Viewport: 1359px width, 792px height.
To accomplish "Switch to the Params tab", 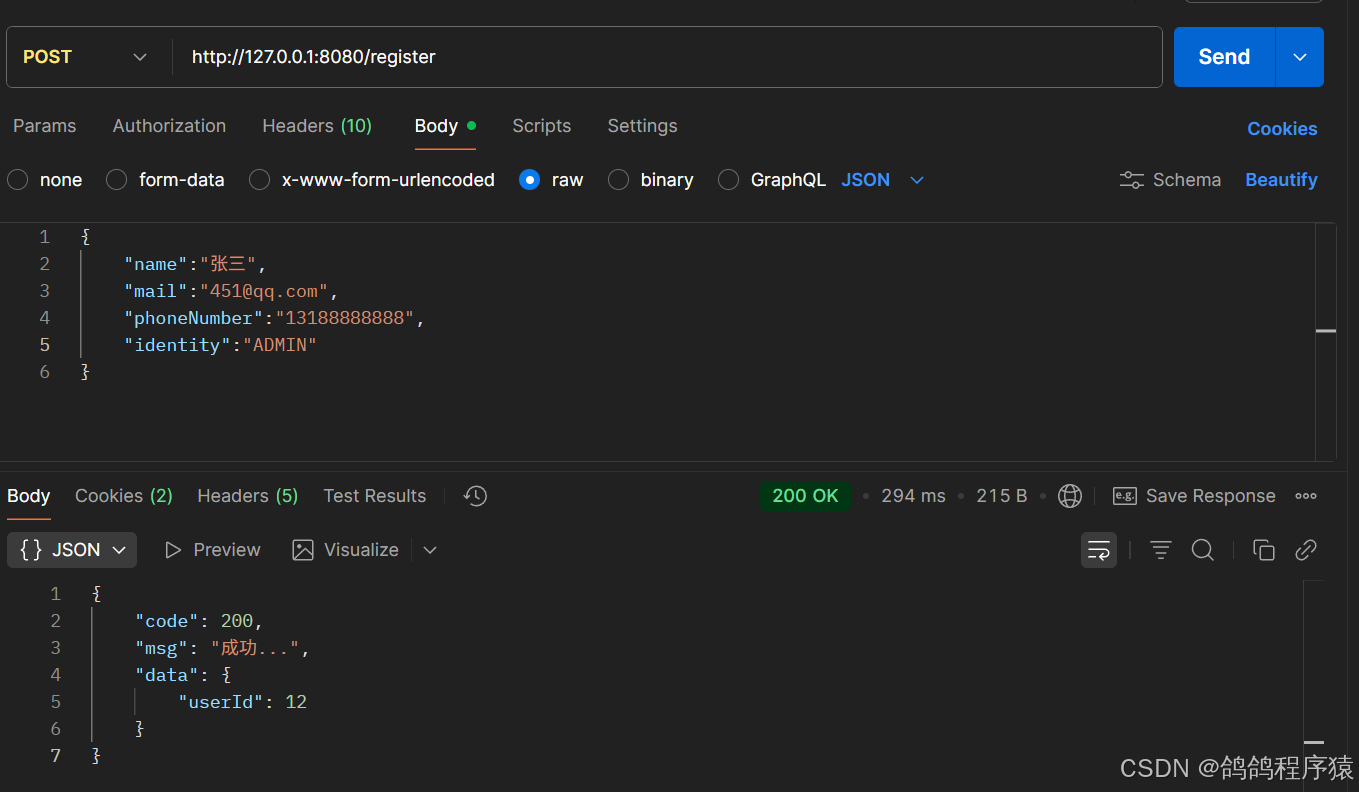I will (x=44, y=126).
